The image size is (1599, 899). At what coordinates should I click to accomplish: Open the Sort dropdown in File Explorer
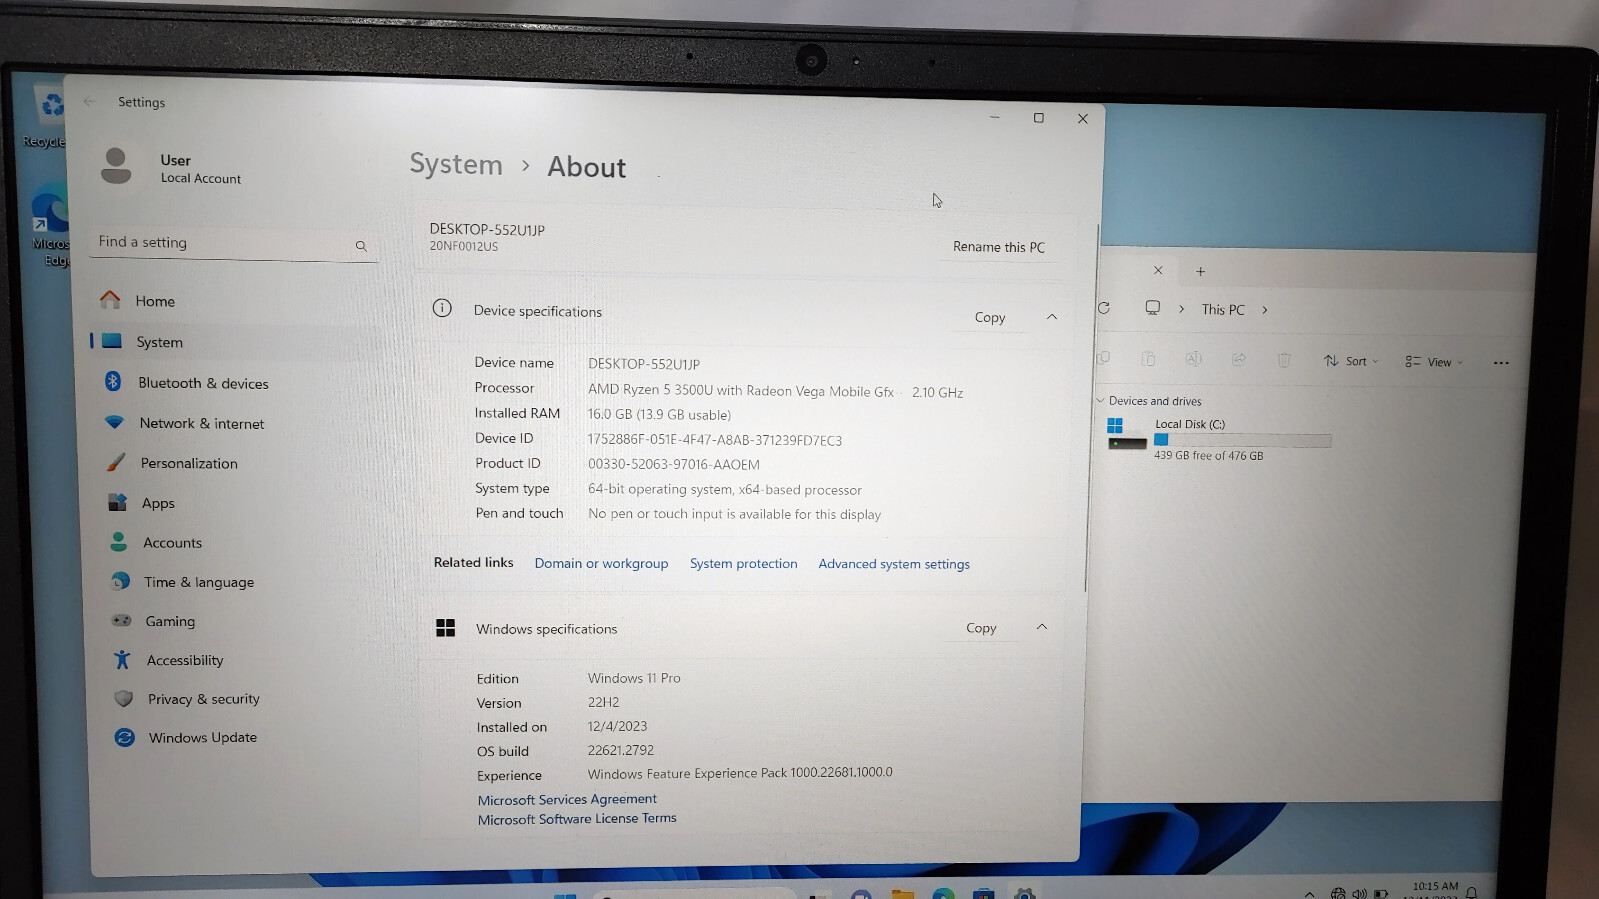(1351, 361)
